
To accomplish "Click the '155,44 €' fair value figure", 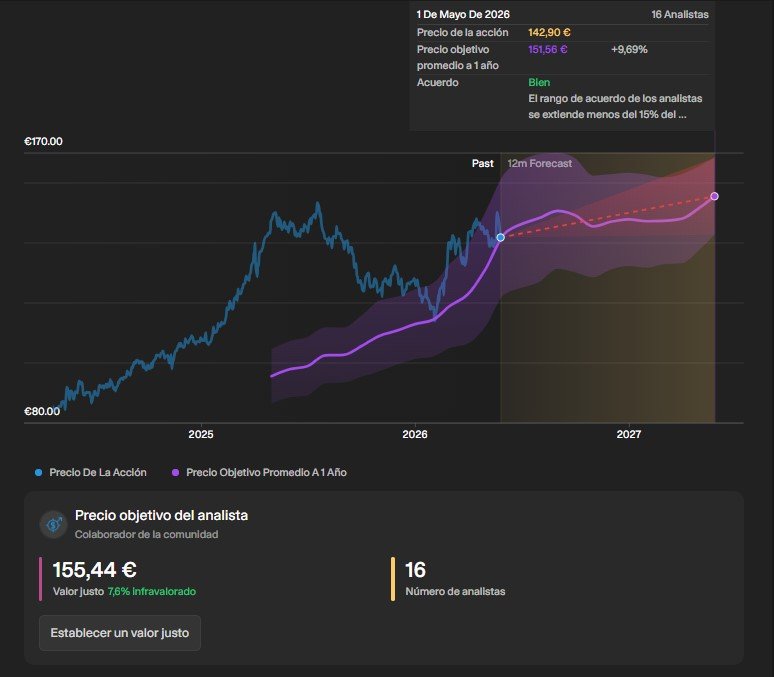I will tap(95, 569).
